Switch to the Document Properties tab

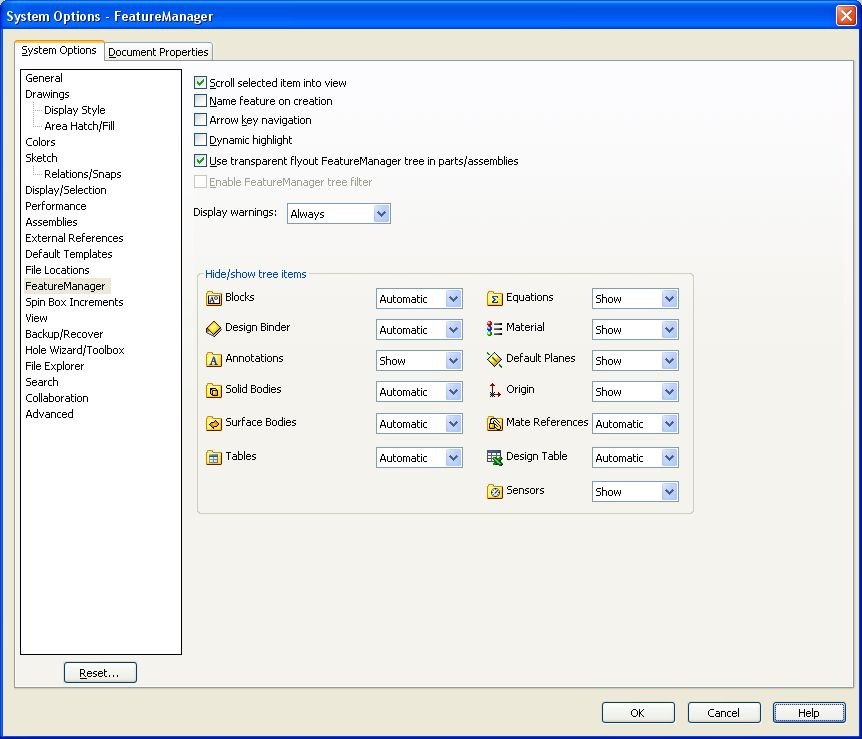[158, 52]
